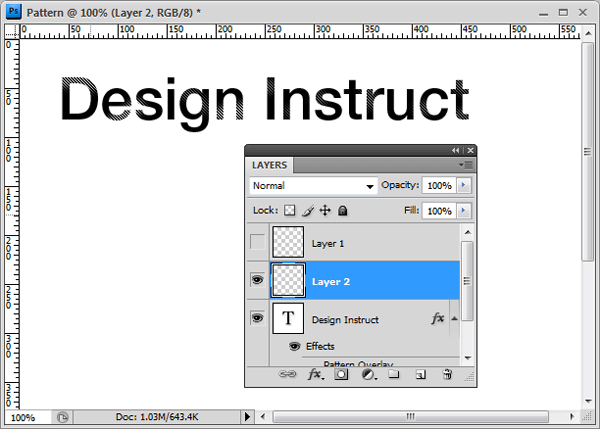Click Layer 2 thumbnail
Screen dimensions: 600x429
pyautogui.click(x=288, y=280)
